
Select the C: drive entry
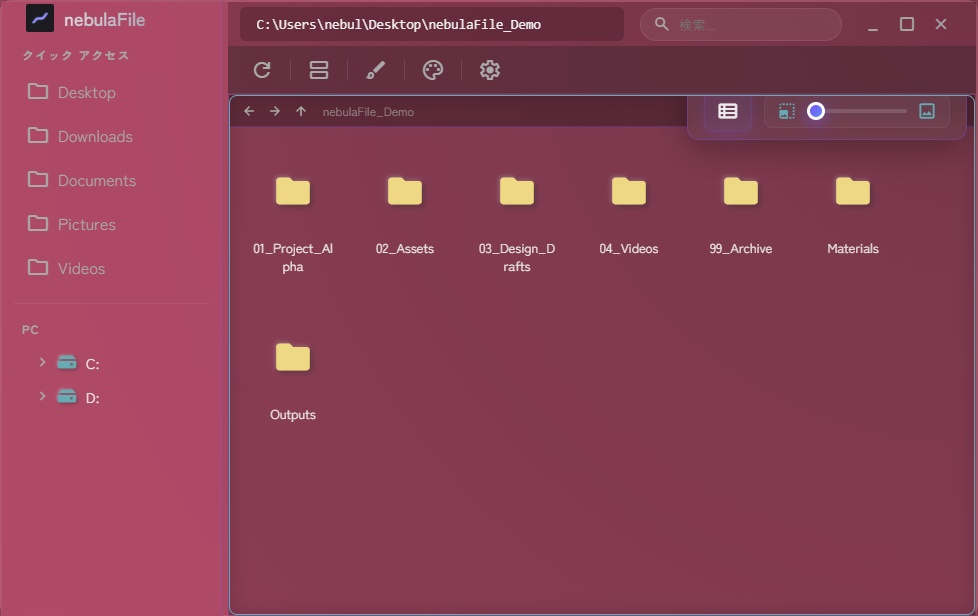(79, 363)
